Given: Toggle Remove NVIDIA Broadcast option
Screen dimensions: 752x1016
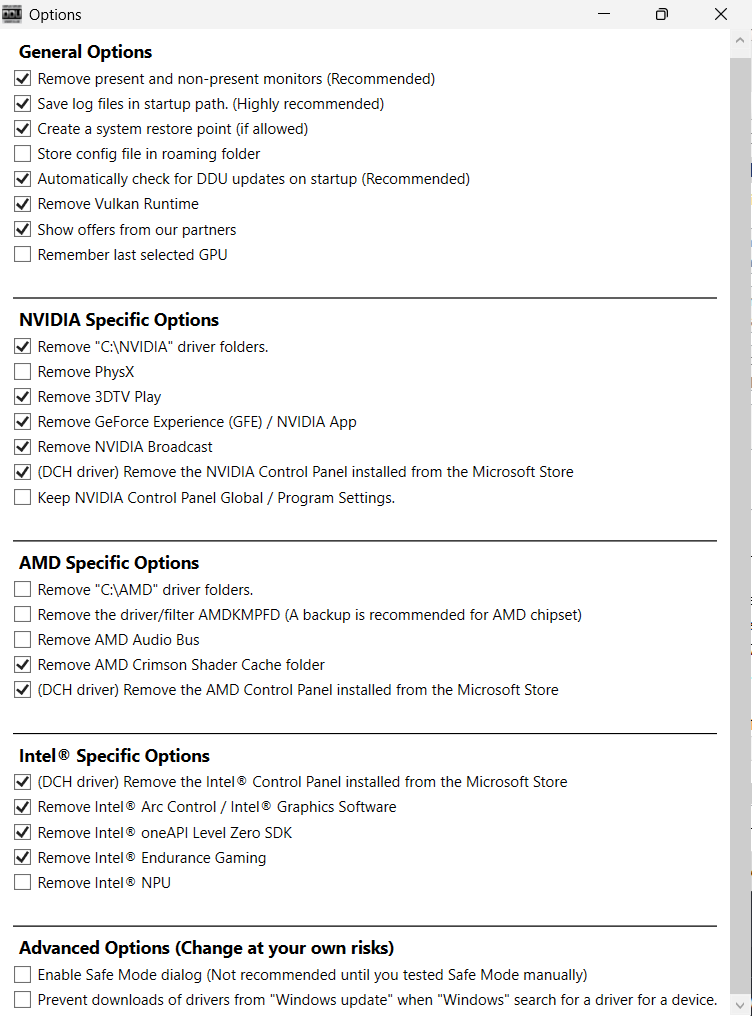Looking at the screenshot, I should [x=23, y=447].
